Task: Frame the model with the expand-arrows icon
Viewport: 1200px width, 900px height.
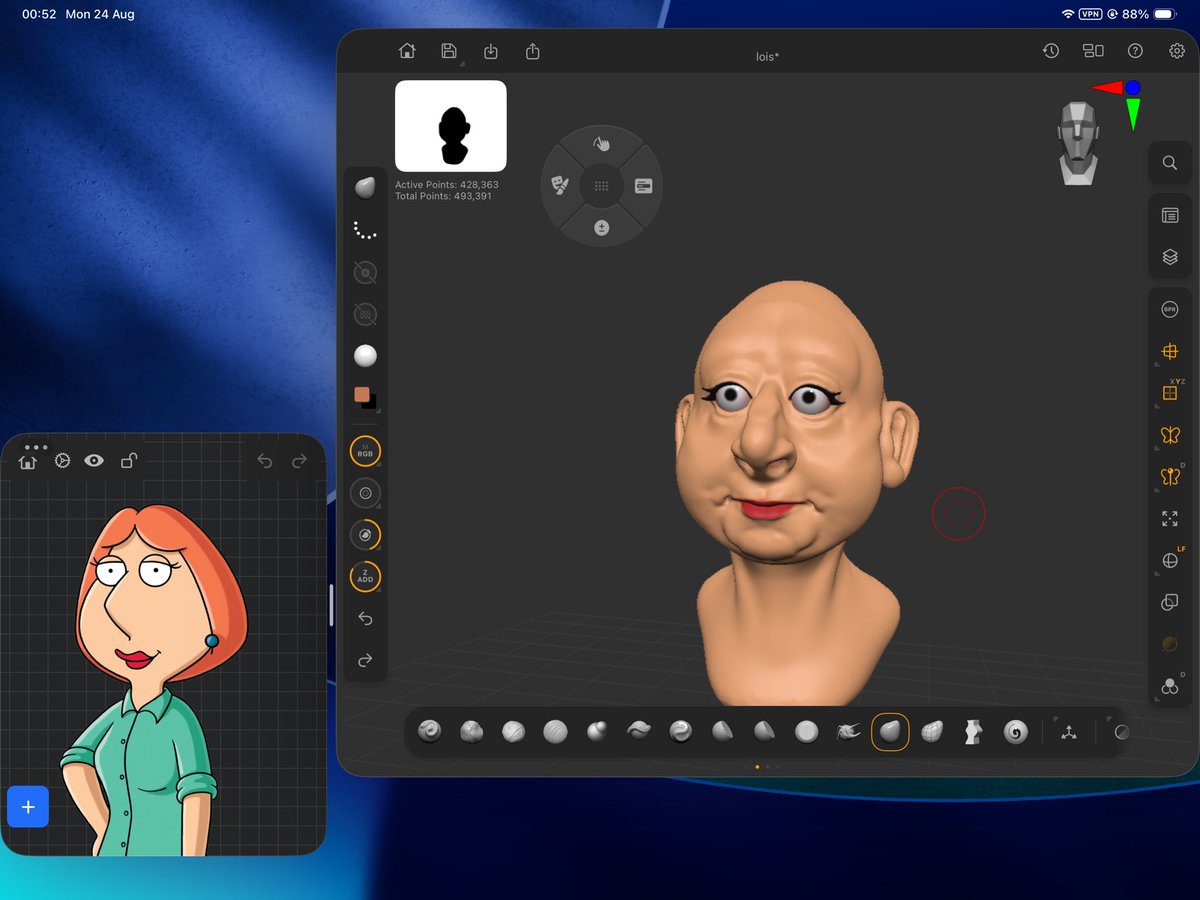Action: (x=1170, y=519)
